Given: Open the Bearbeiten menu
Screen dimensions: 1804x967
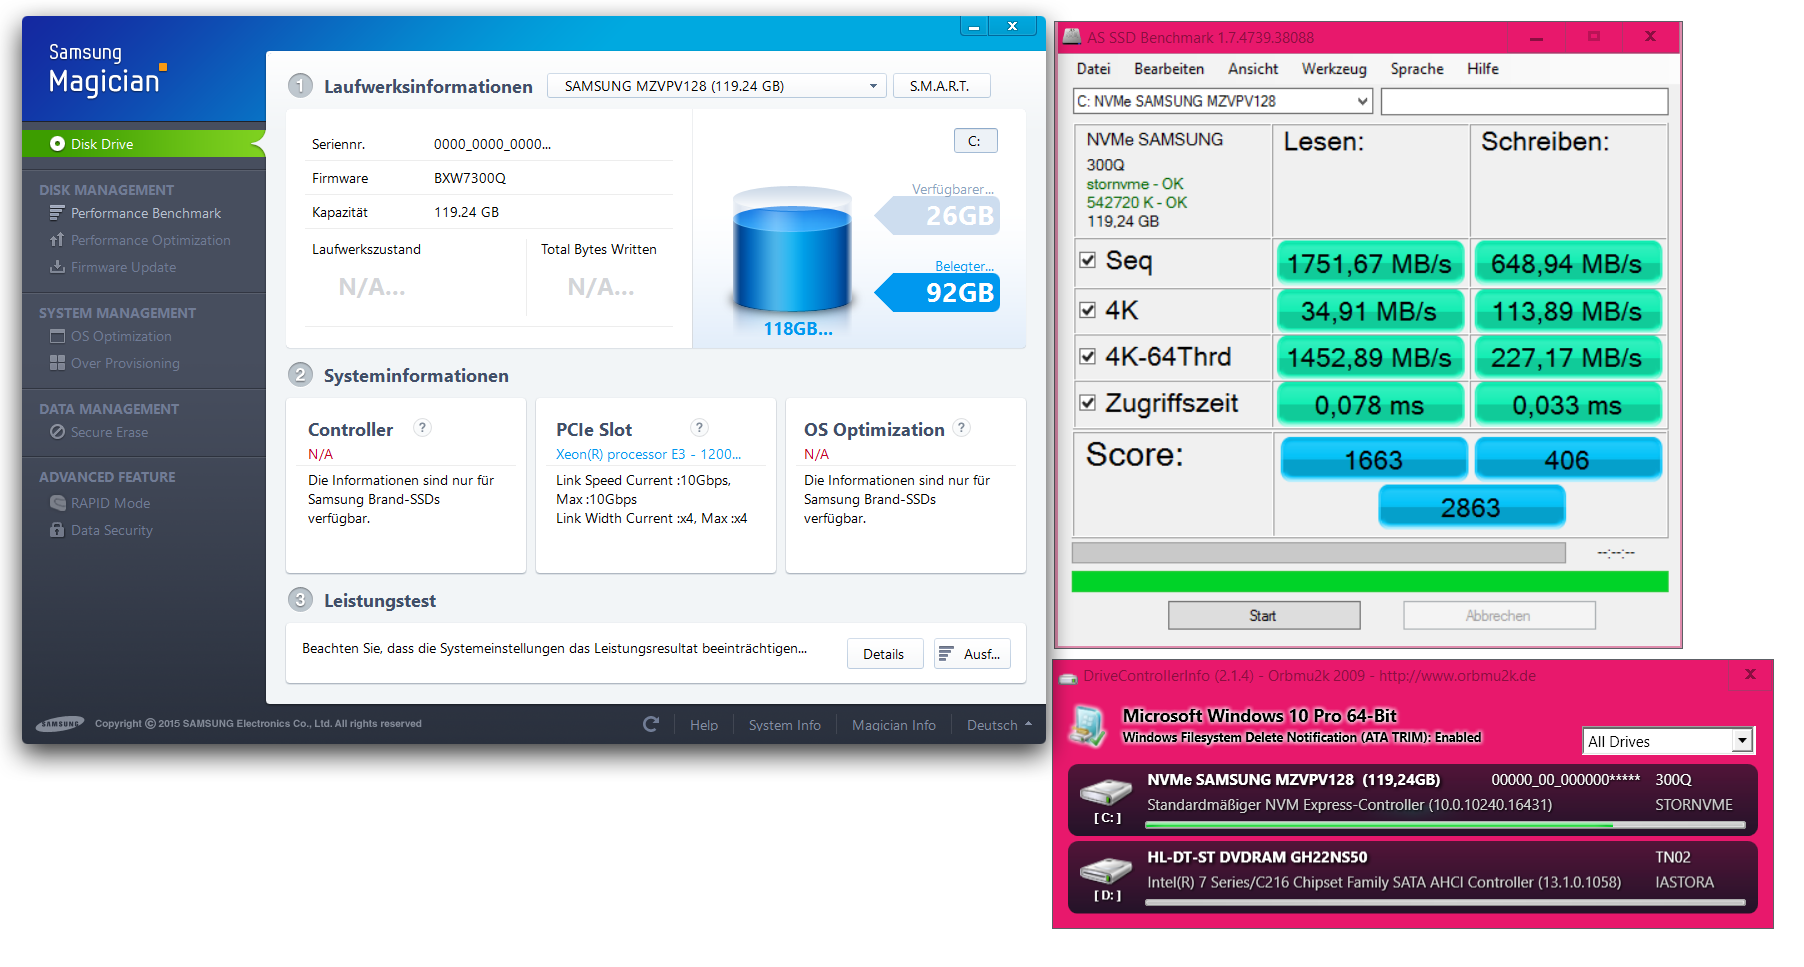Looking at the screenshot, I should [1169, 69].
